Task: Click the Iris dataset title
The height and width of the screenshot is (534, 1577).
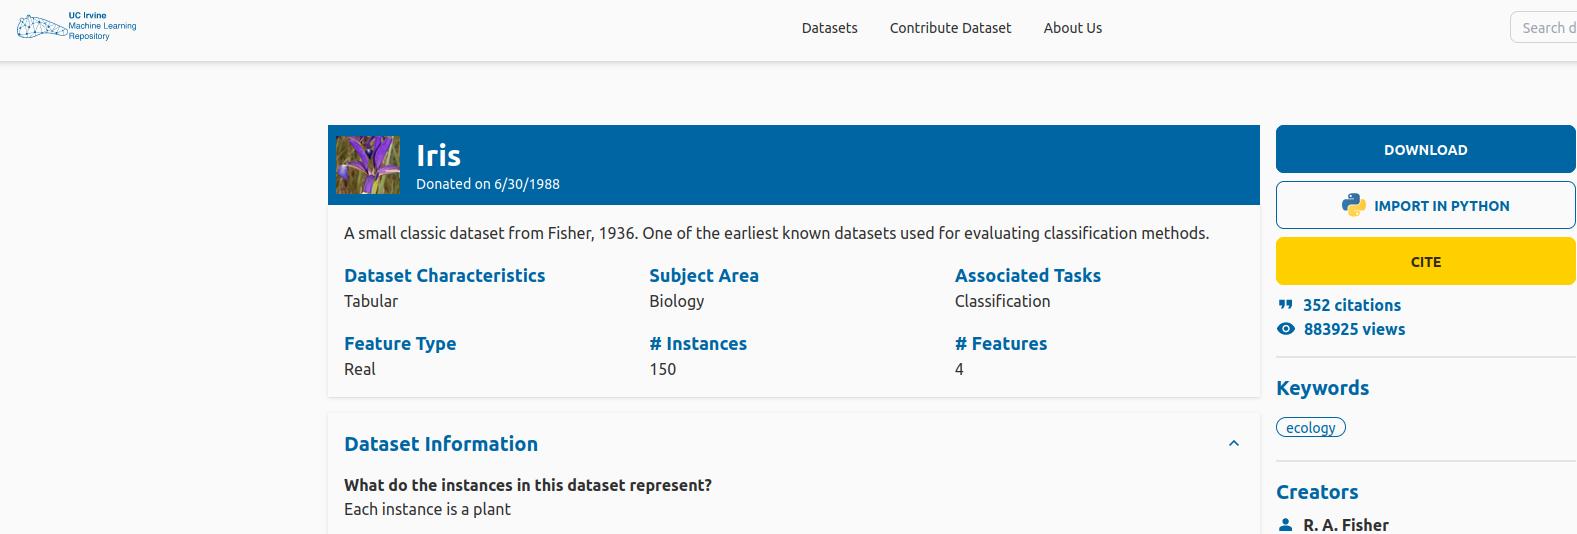Action: [x=438, y=156]
